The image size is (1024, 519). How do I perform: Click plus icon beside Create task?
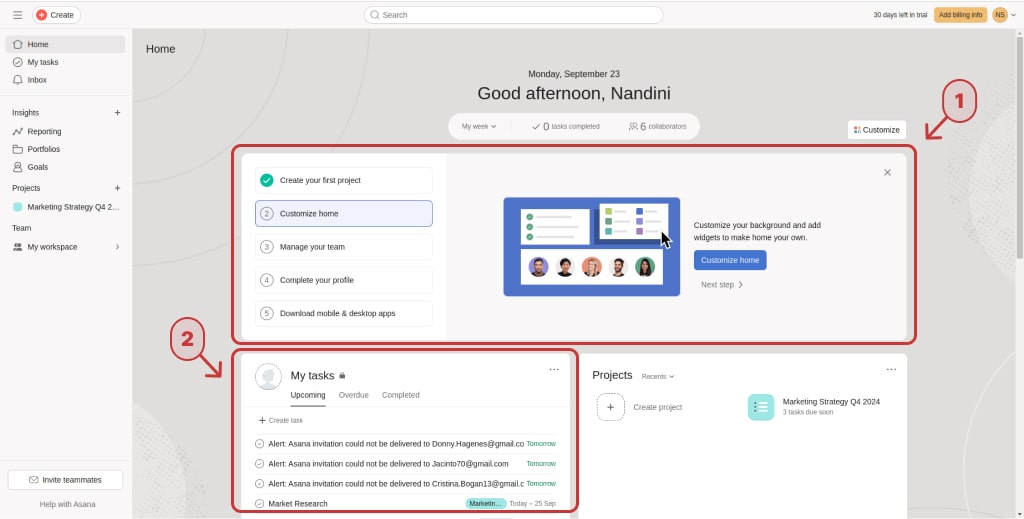click(263, 420)
